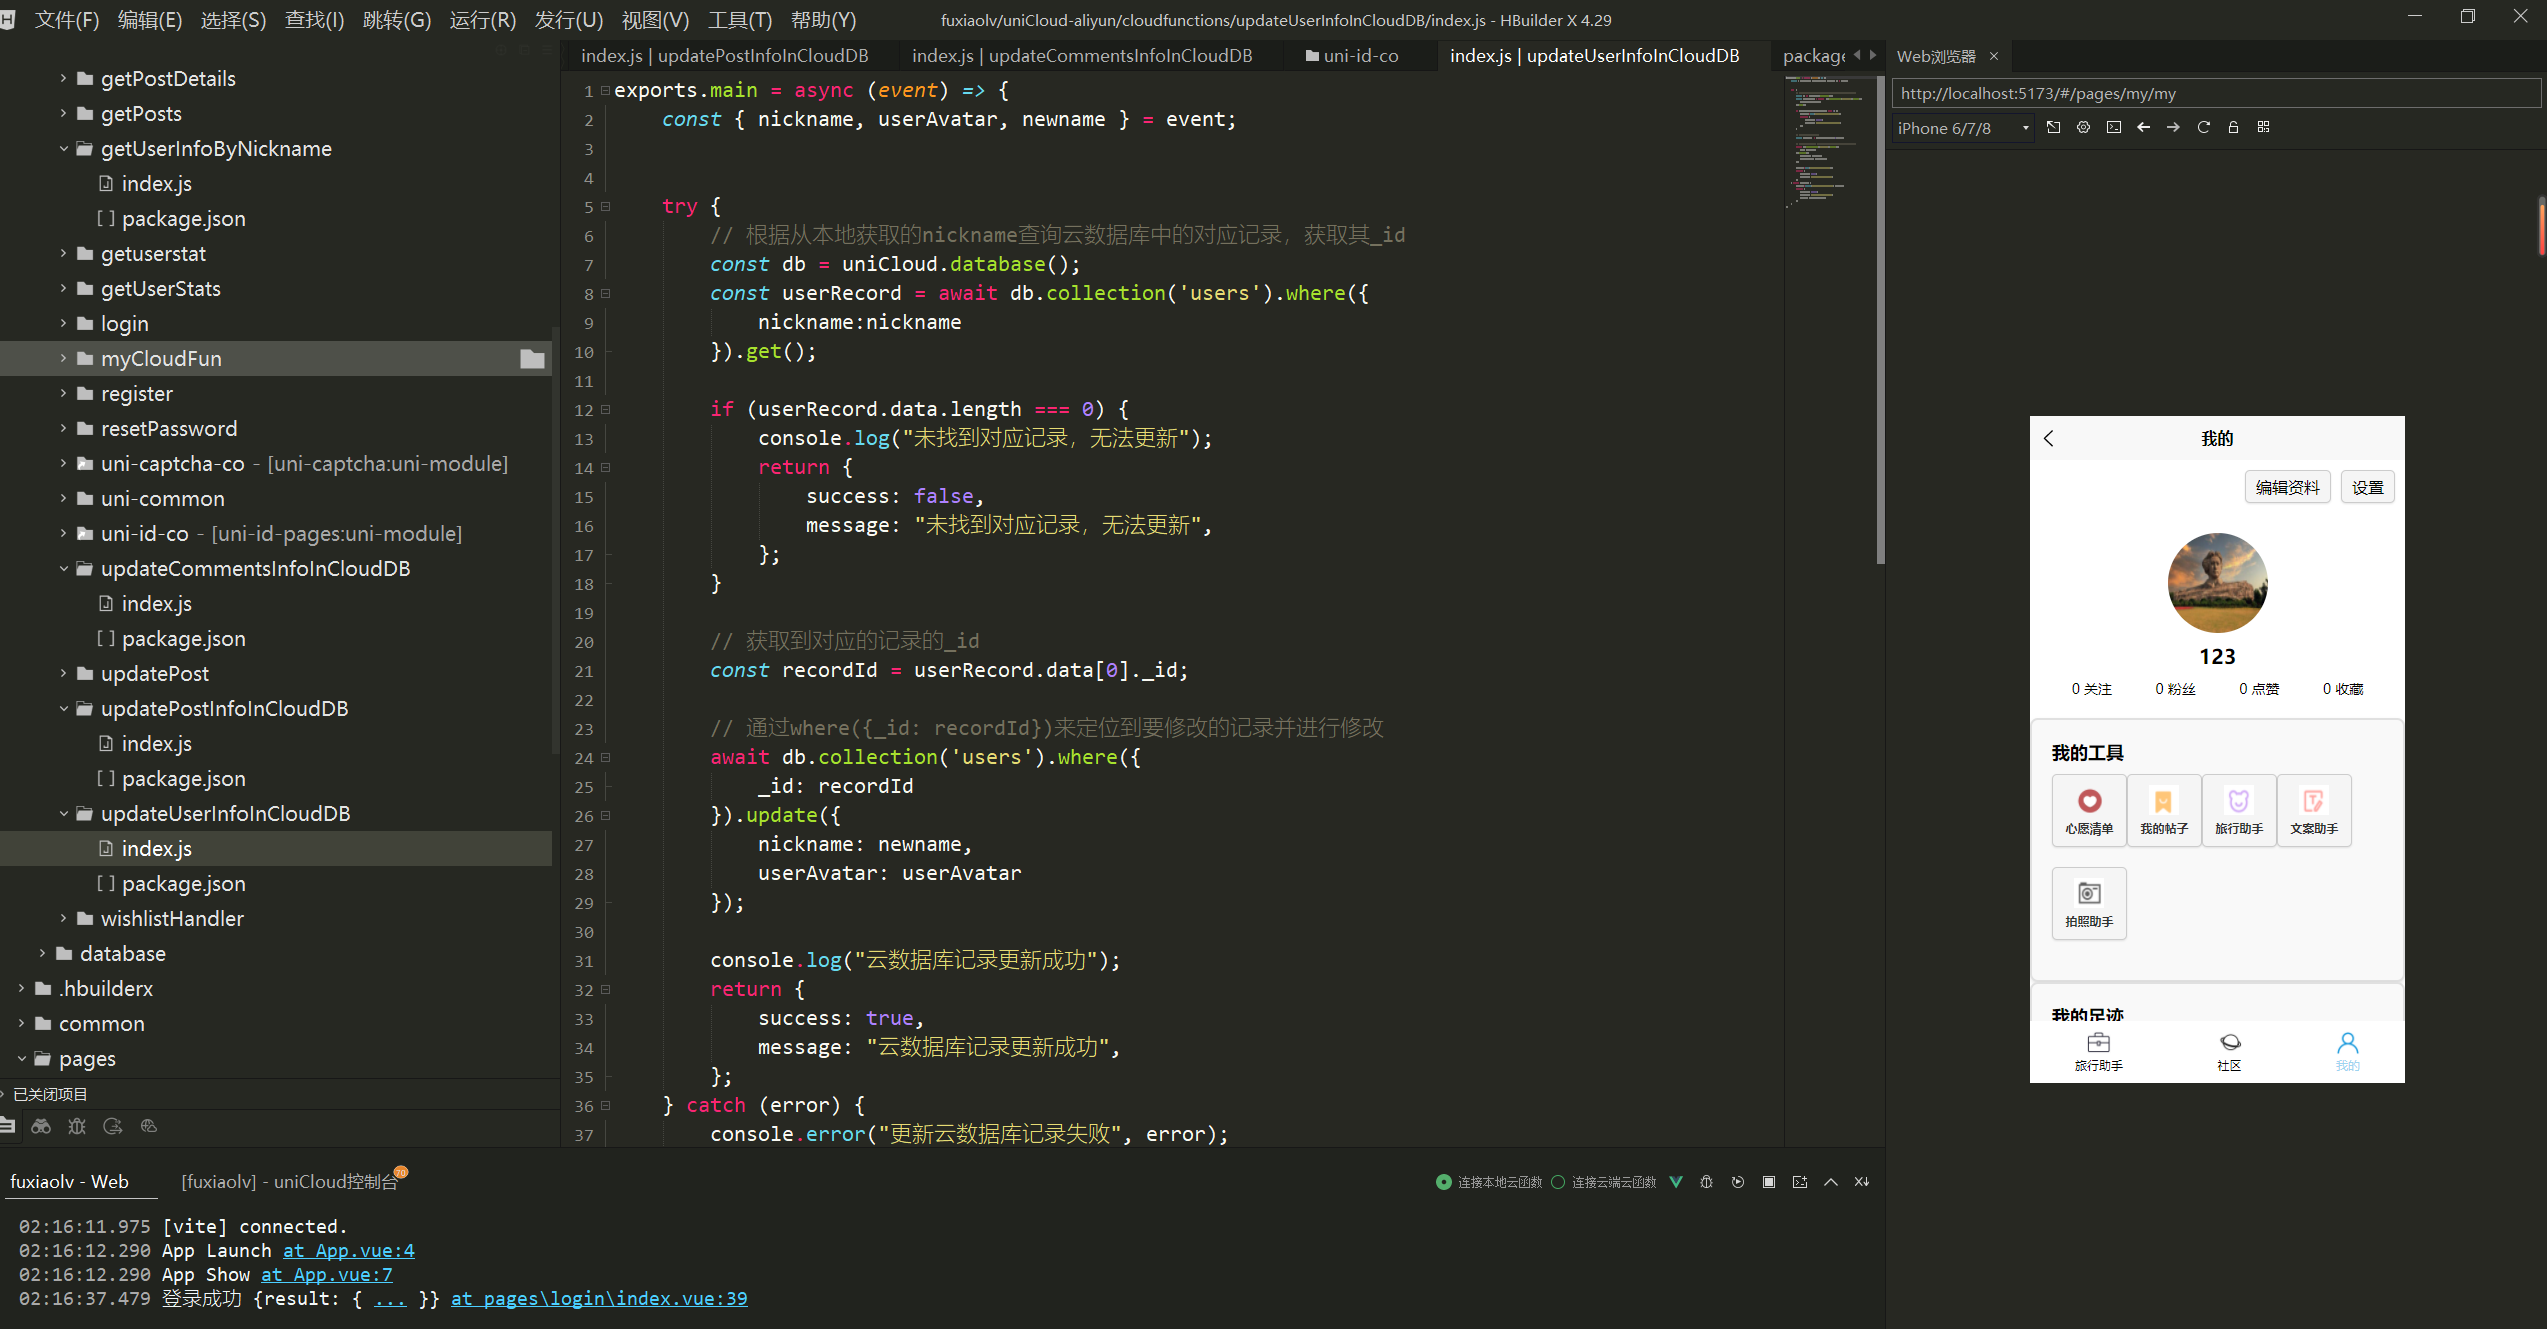
Task: Toggle the lock icon in browser toolbar
Action: [2233, 127]
